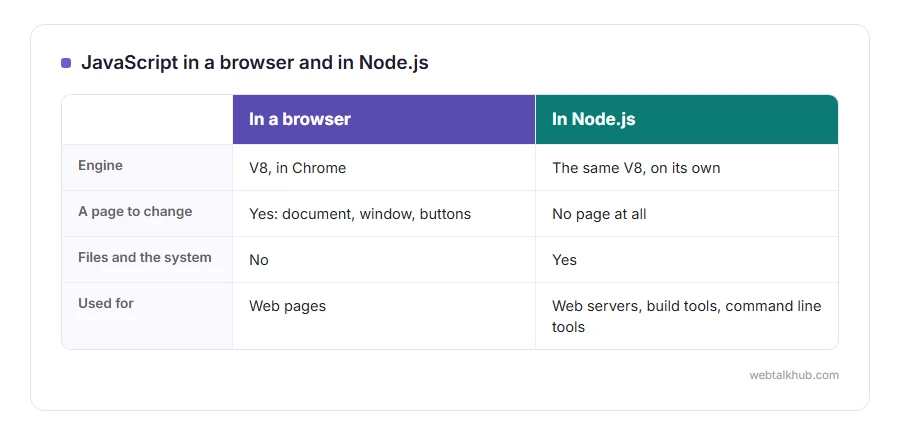Select the 'Files and the system' row label

tap(147, 259)
